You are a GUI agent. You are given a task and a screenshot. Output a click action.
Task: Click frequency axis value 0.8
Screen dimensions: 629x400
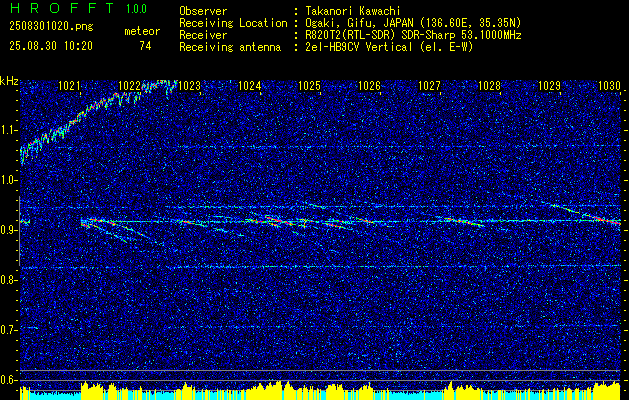tap(9, 280)
